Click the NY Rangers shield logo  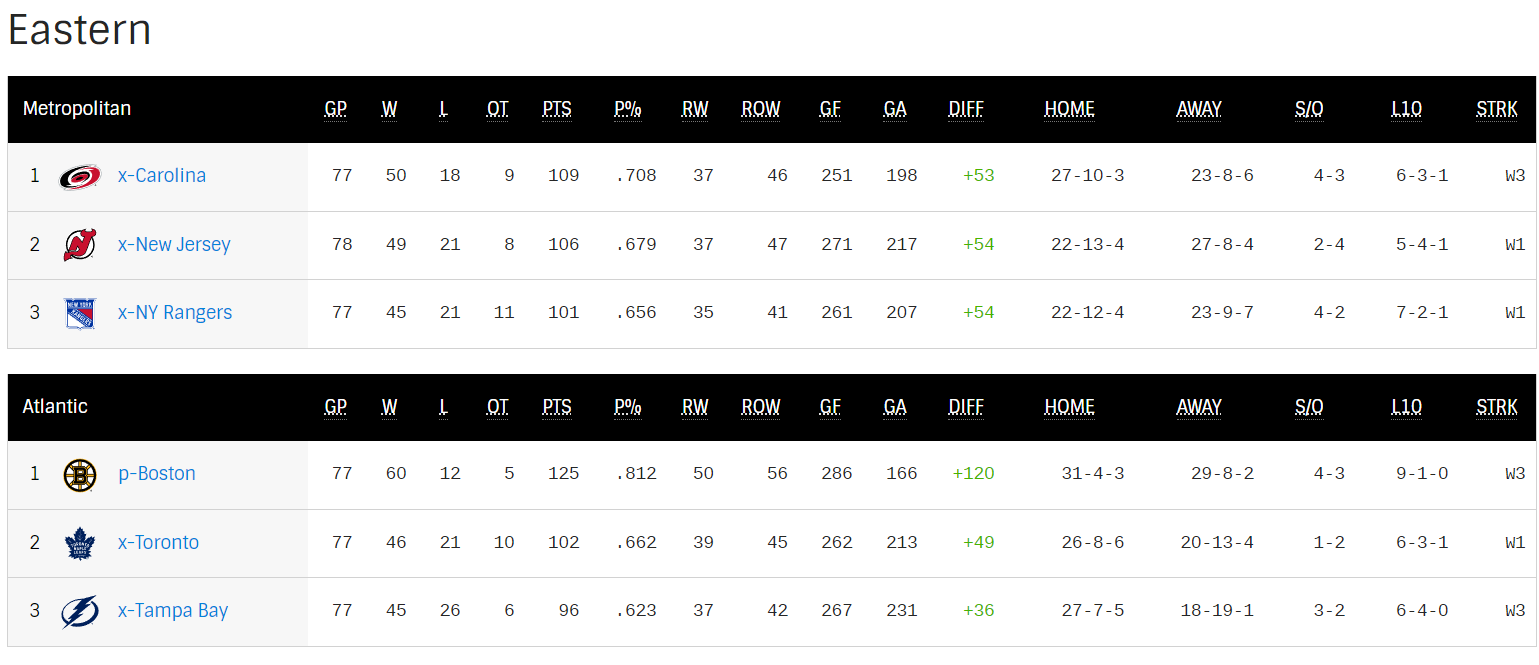tap(79, 313)
